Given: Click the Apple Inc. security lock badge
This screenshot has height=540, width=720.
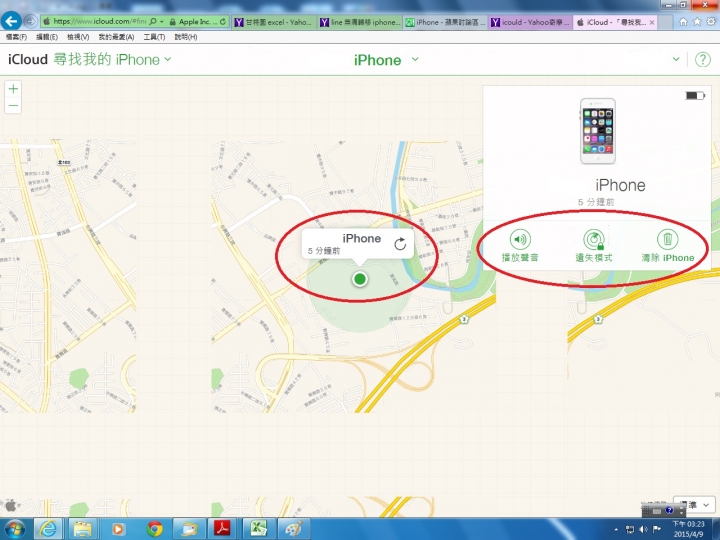Looking at the screenshot, I should point(191,22).
